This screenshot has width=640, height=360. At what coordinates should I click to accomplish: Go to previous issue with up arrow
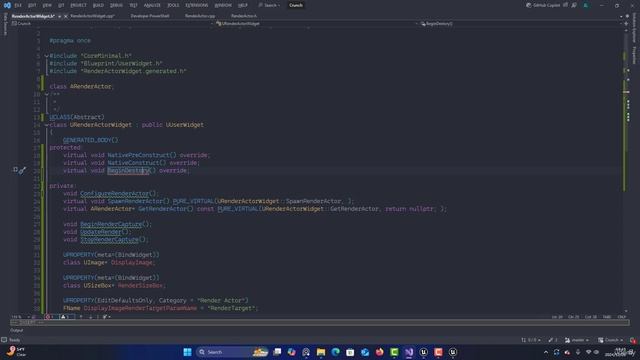81,317
